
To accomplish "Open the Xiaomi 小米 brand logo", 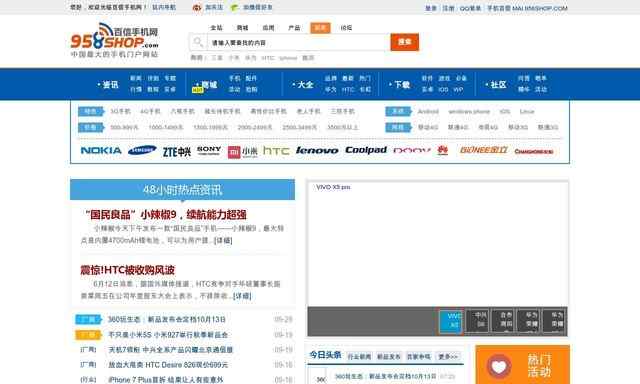I will tap(243, 152).
